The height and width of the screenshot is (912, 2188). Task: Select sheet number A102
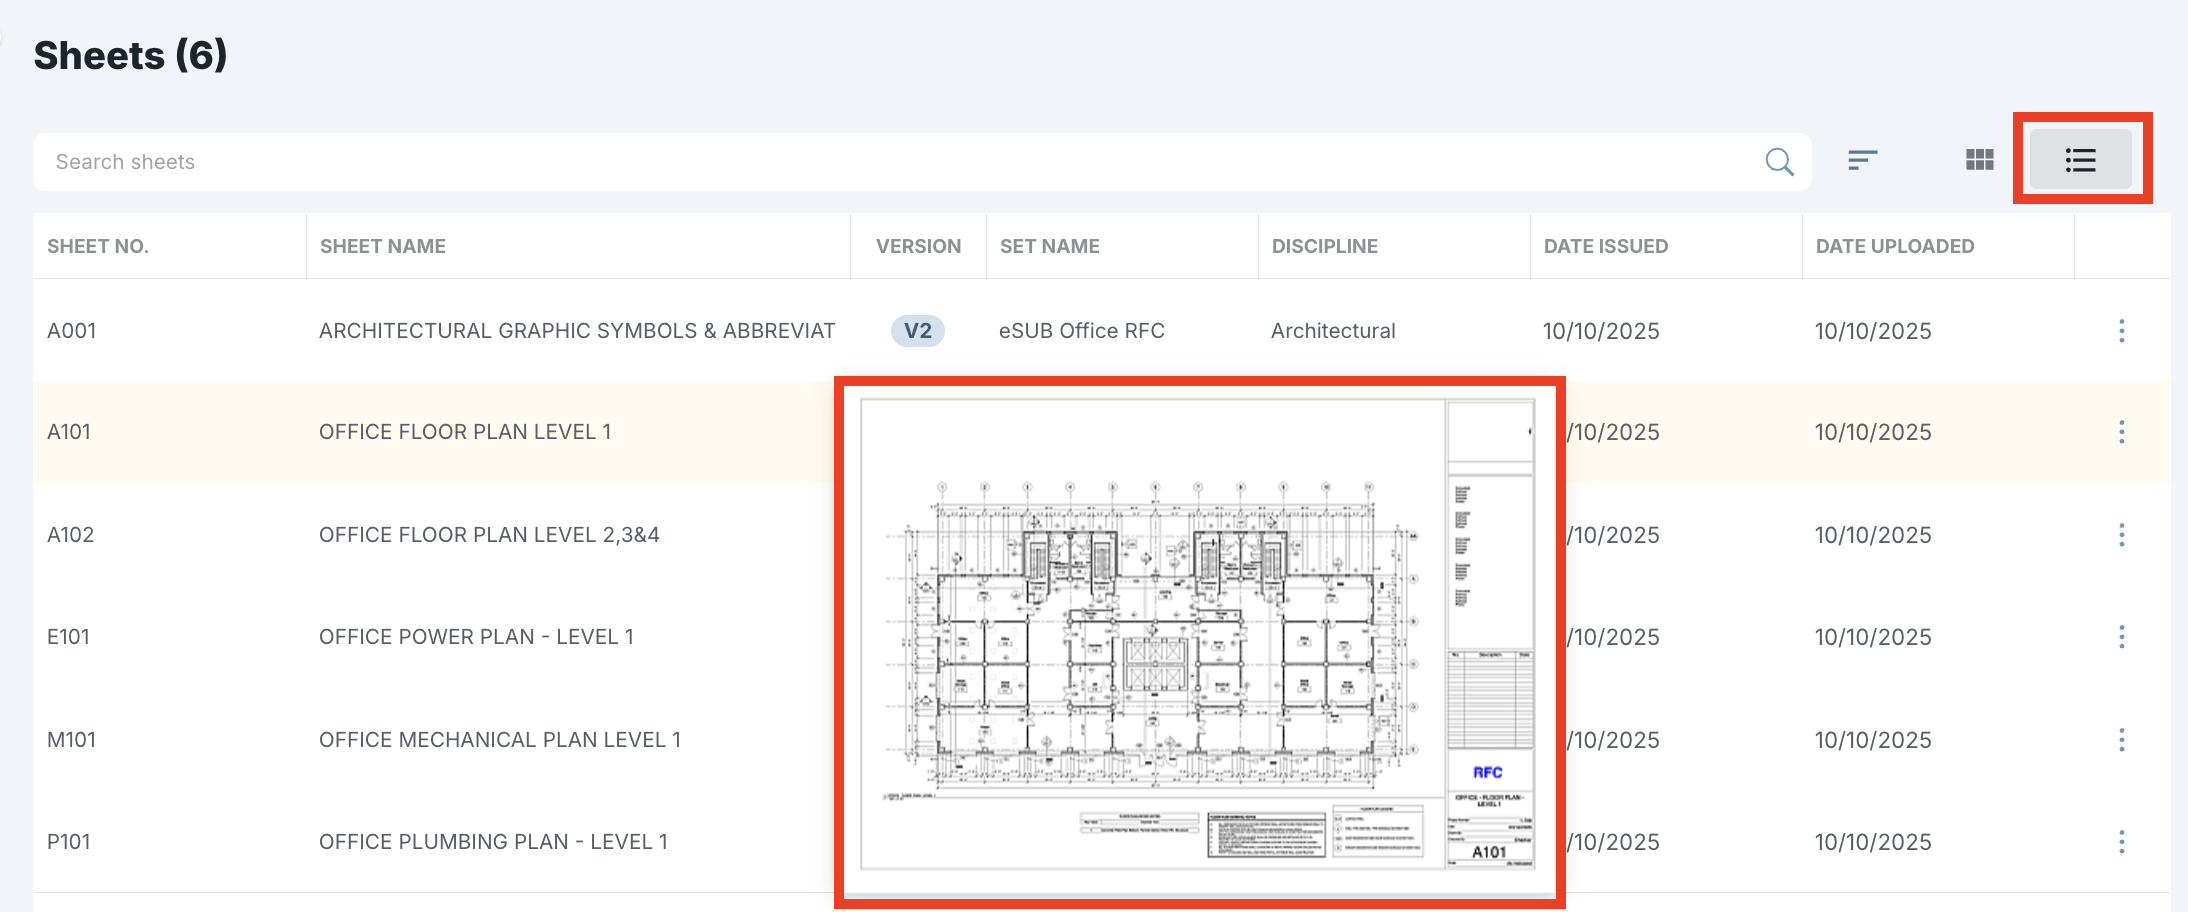coord(71,535)
